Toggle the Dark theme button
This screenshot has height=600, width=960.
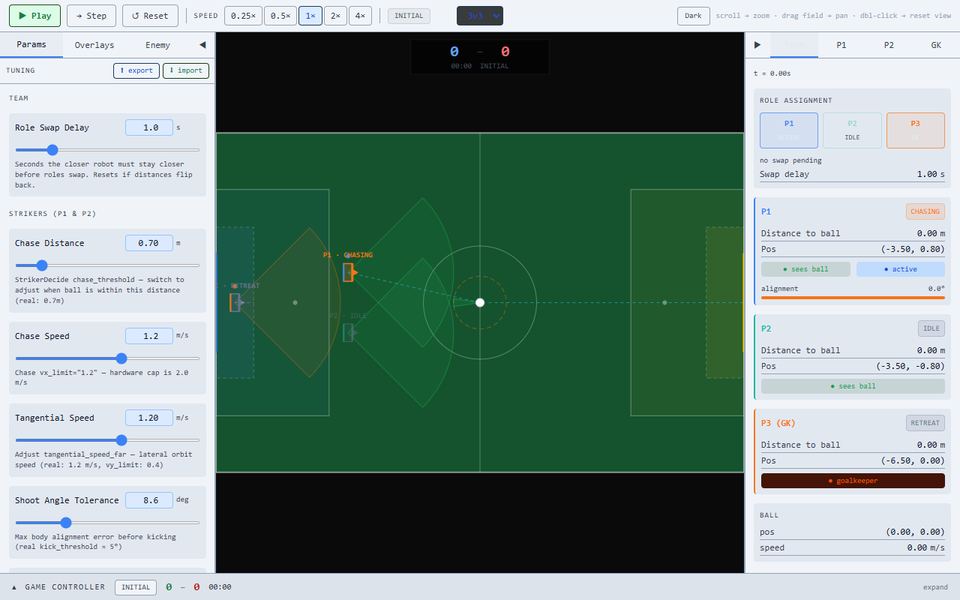pyautogui.click(x=693, y=15)
